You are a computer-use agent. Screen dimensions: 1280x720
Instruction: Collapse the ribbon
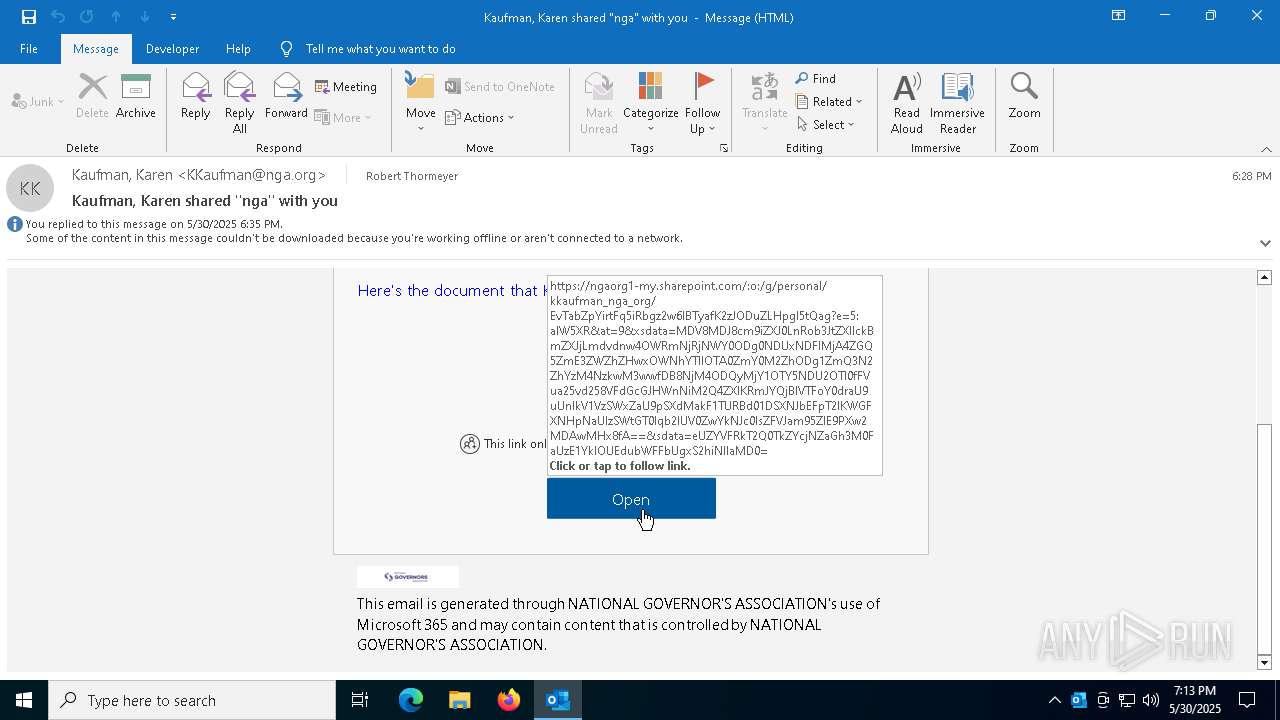pos(1266,149)
